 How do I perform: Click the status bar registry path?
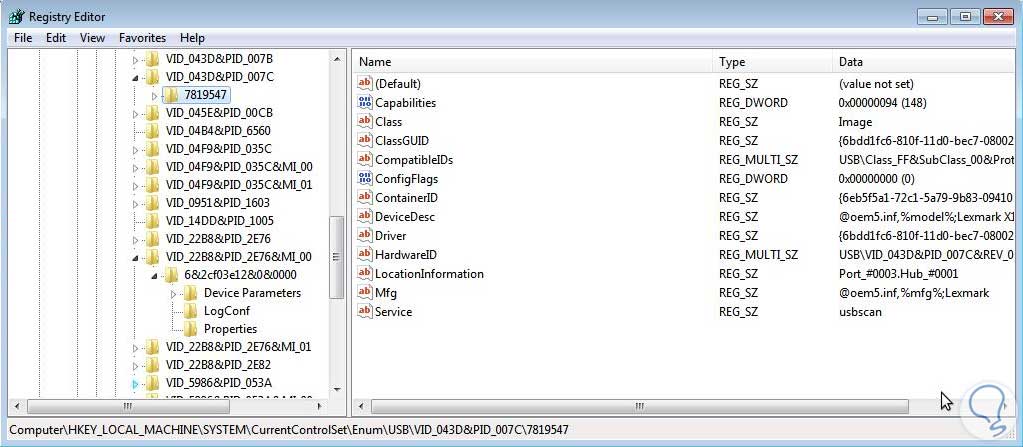coord(288,430)
